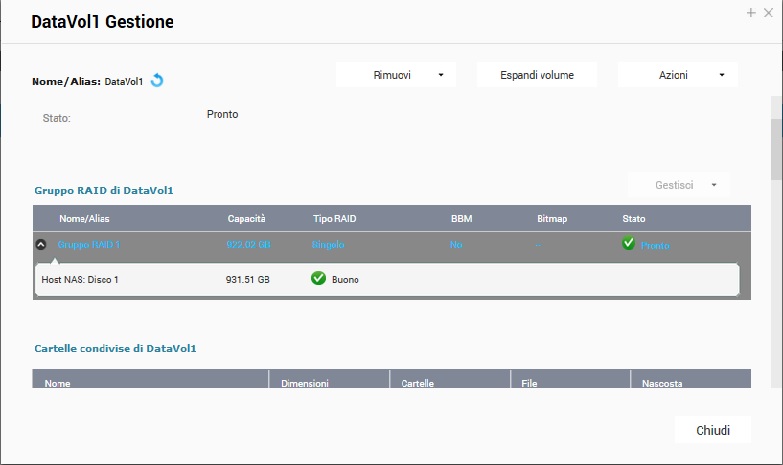The width and height of the screenshot is (783, 465).
Task: Click the File column header
Action: 529,382
